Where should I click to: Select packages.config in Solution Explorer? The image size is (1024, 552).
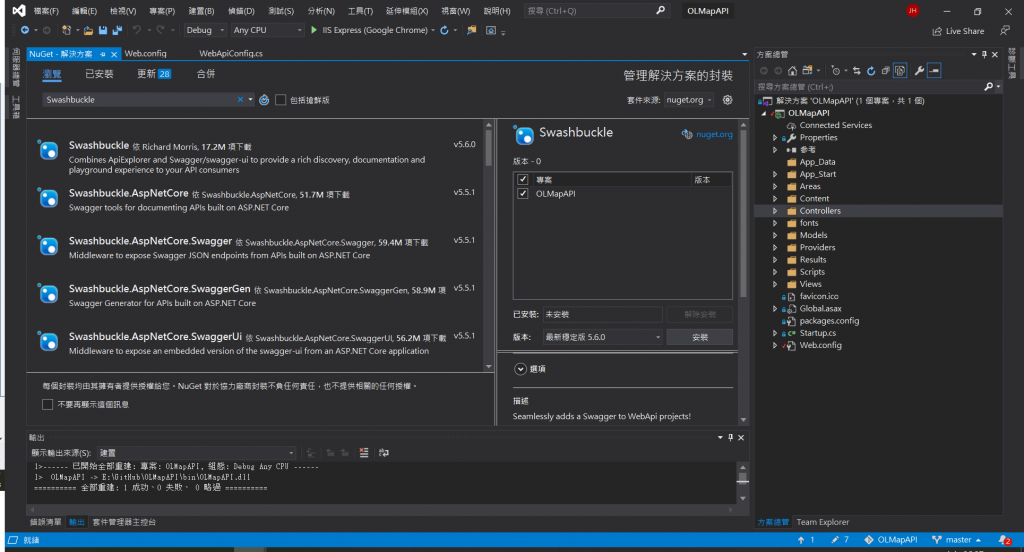[x=829, y=321]
